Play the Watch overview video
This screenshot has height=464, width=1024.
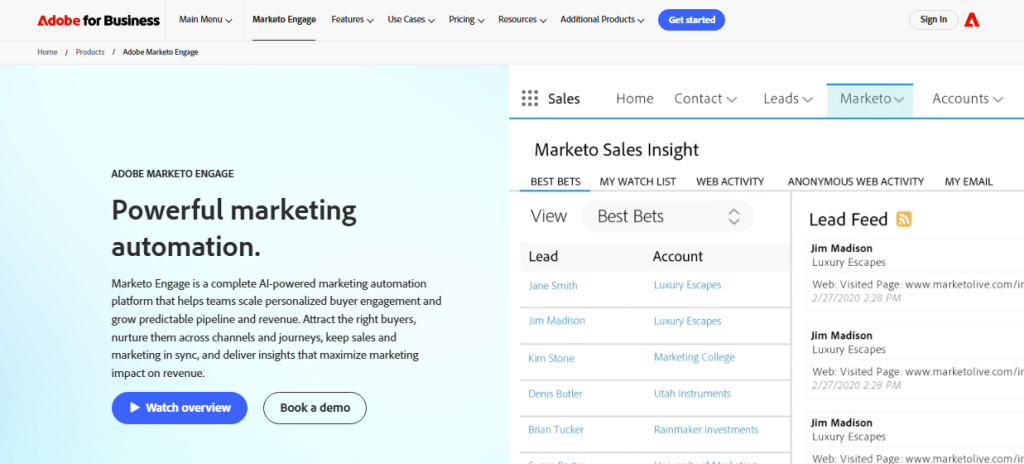tap(180, 408)
